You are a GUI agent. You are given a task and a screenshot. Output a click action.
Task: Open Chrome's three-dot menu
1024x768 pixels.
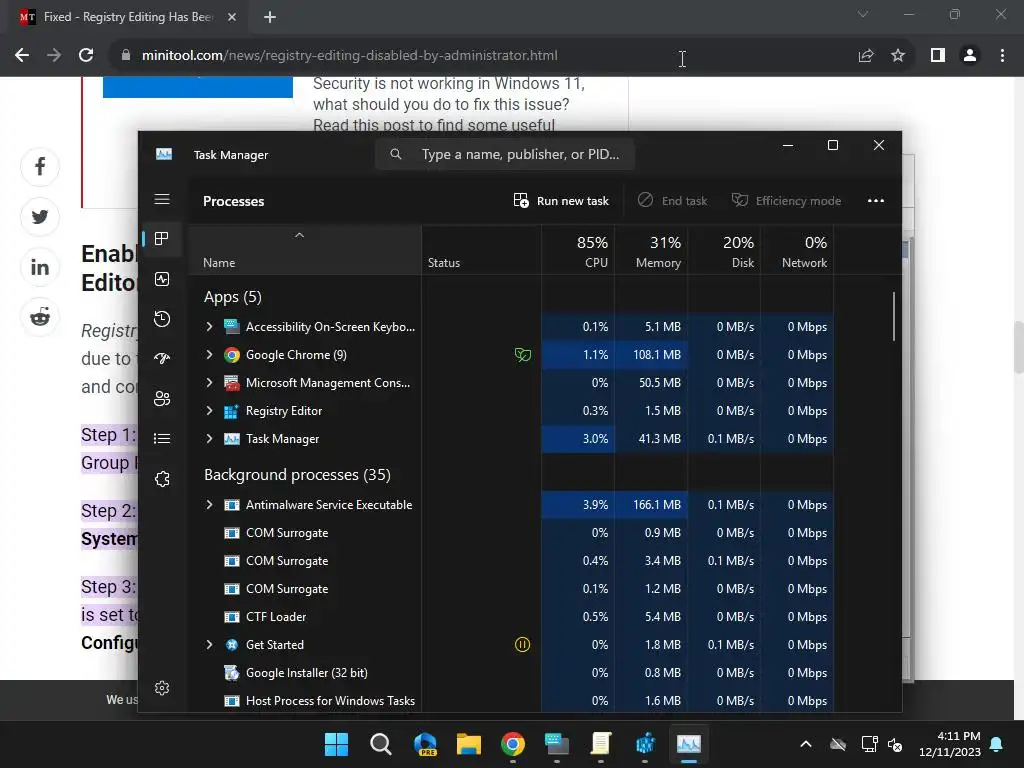pyautogui.click(x=1002, y=56)
